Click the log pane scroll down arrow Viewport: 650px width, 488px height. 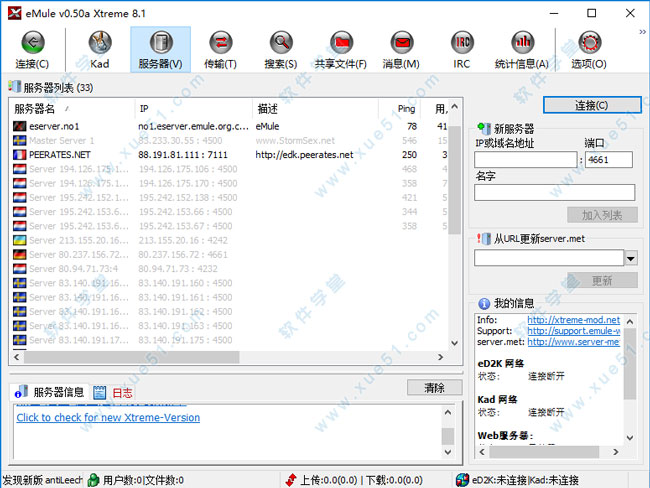click(448, 452)
